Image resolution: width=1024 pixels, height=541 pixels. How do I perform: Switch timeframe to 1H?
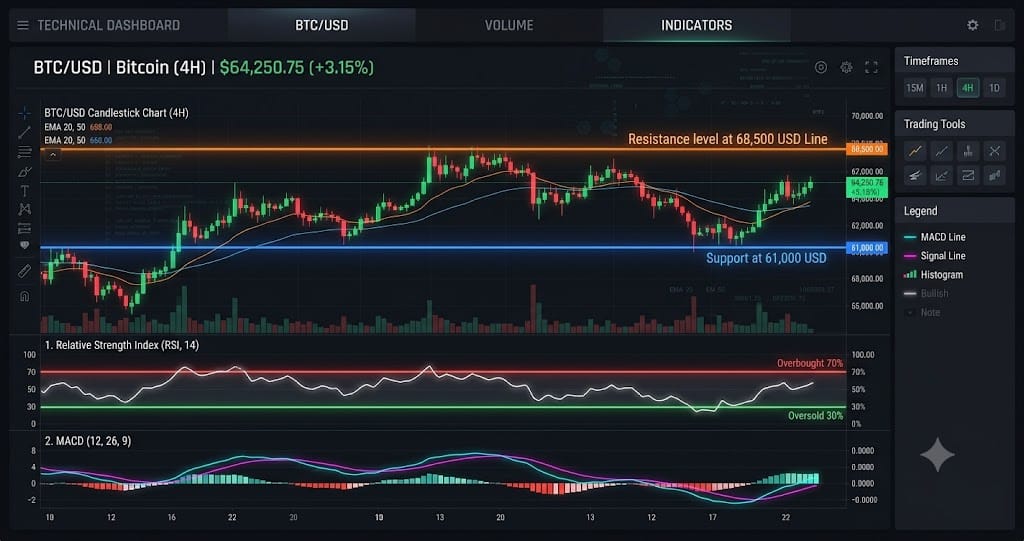click(942, 88)
